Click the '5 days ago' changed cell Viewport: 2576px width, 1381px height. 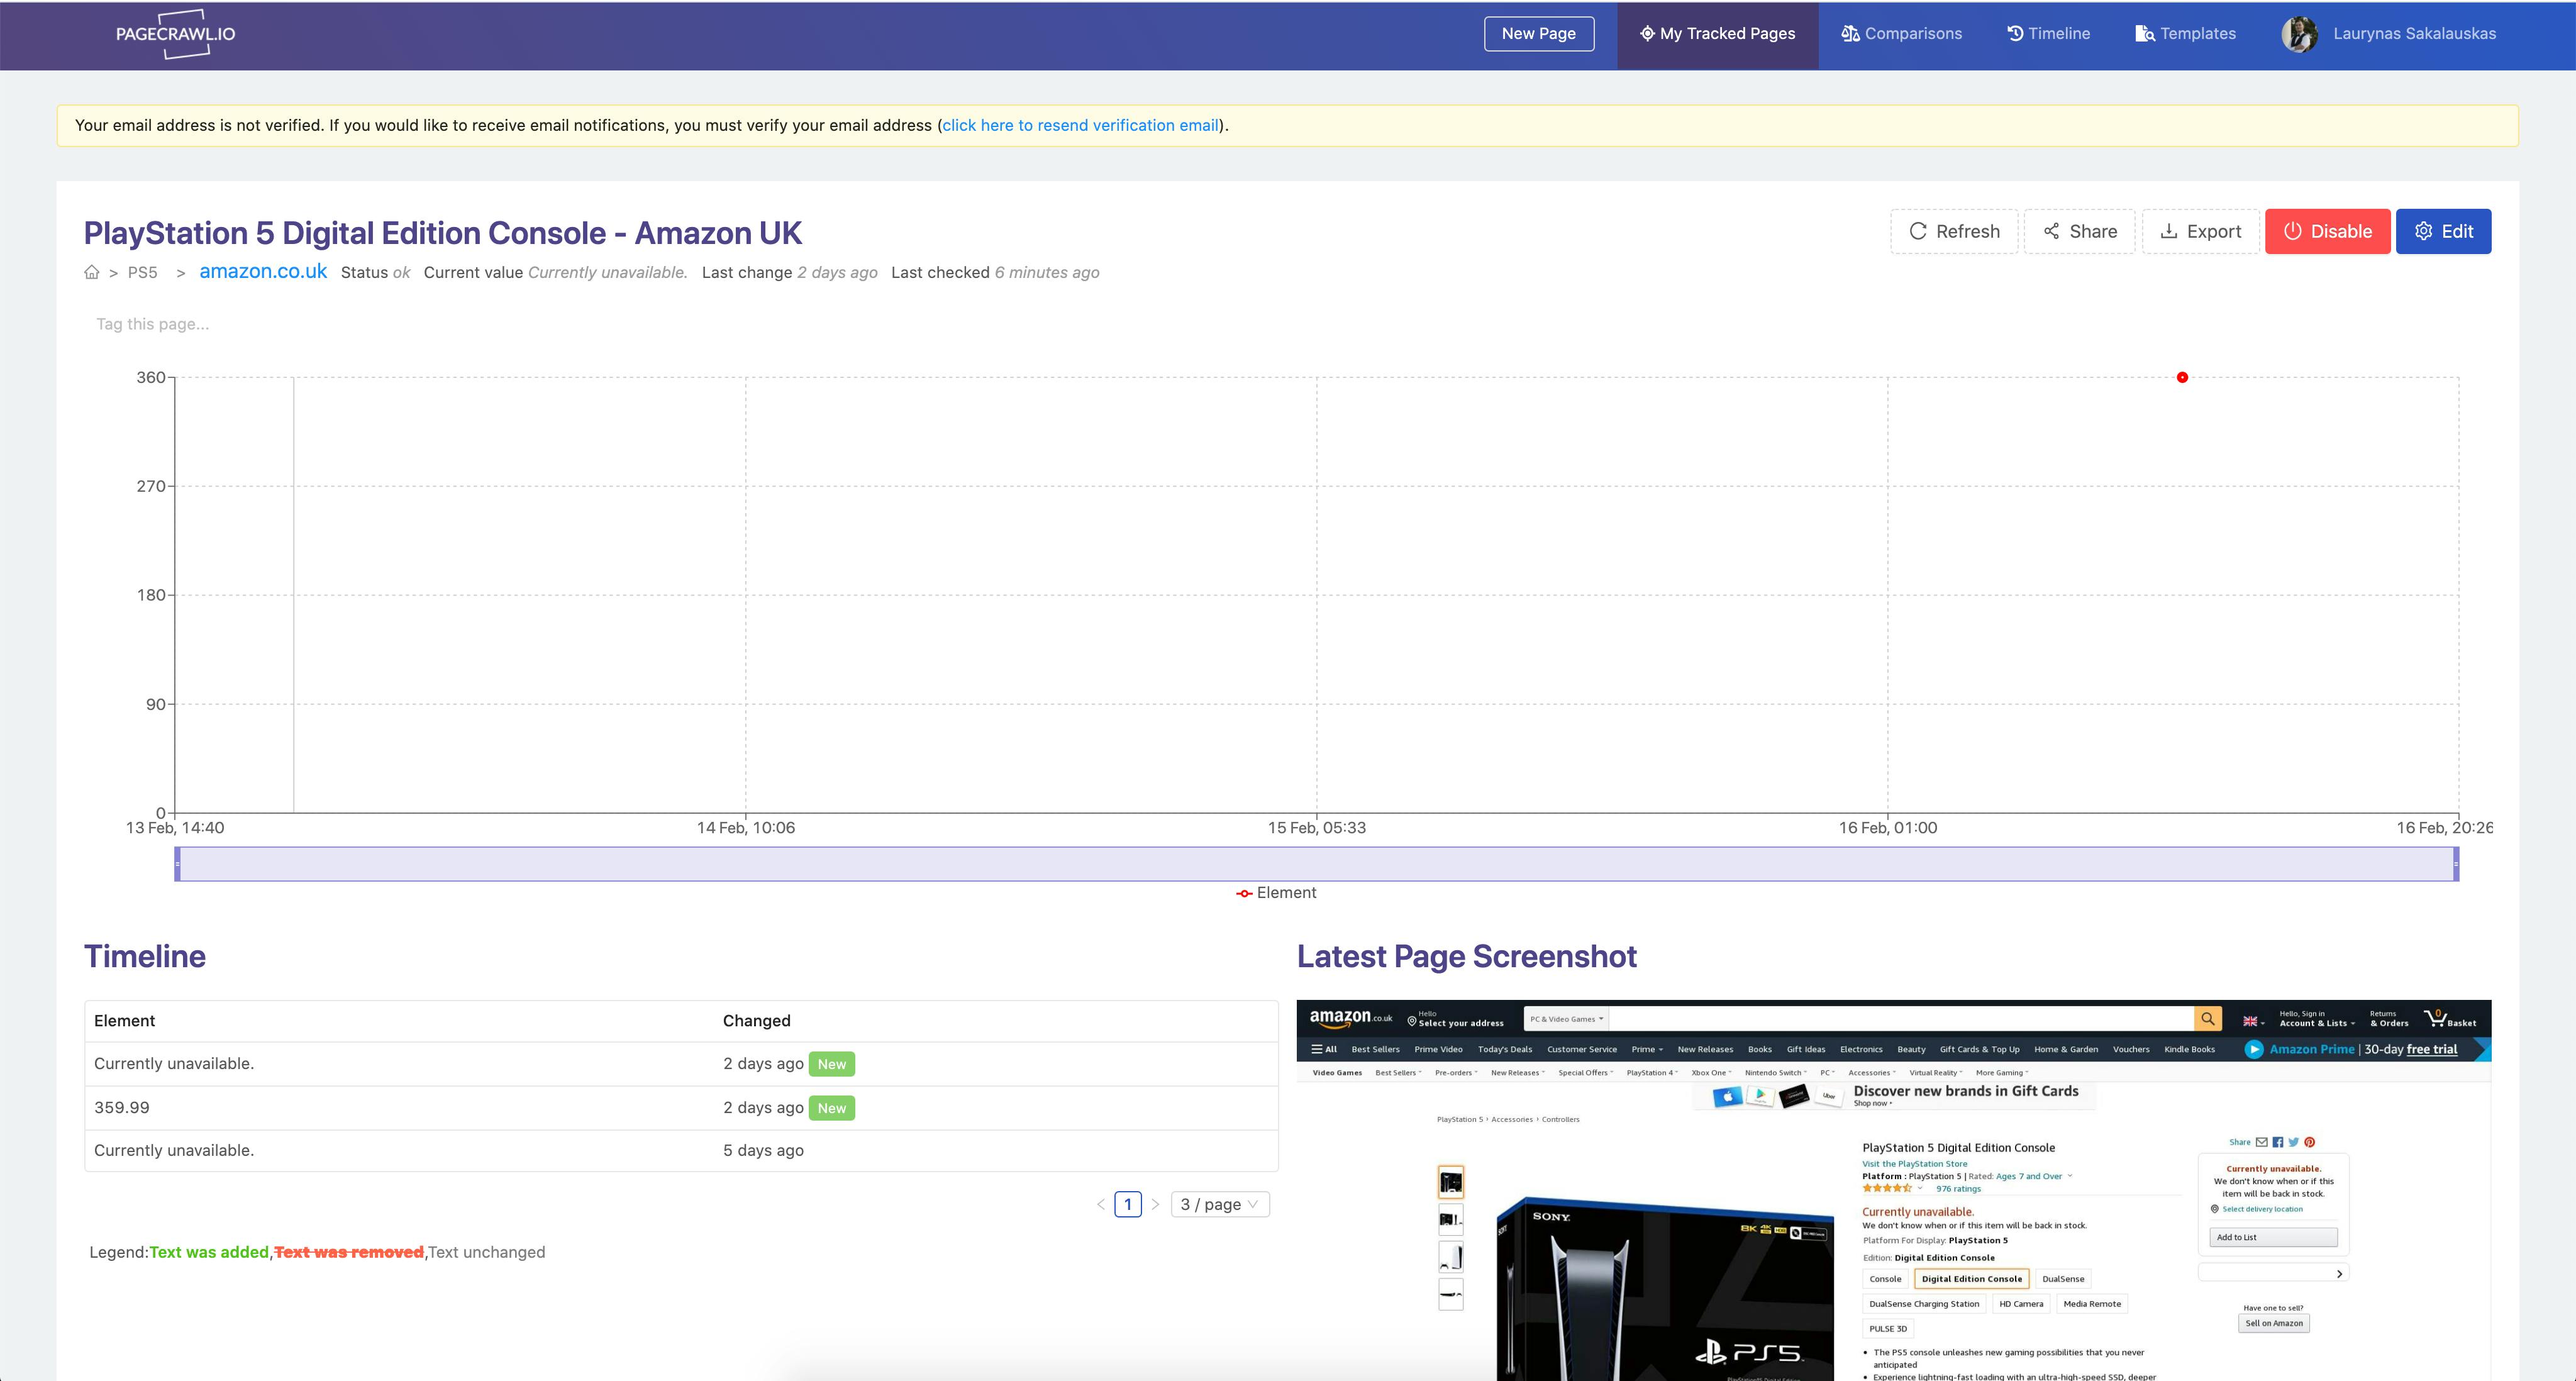[x=763, y=1150]
